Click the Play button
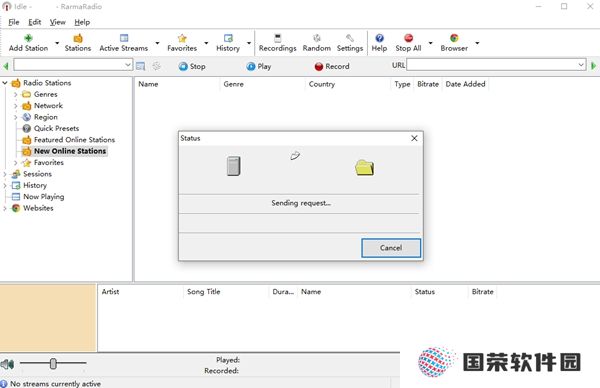This screenshot has height=388, width=600. click(x=259, y=66)
